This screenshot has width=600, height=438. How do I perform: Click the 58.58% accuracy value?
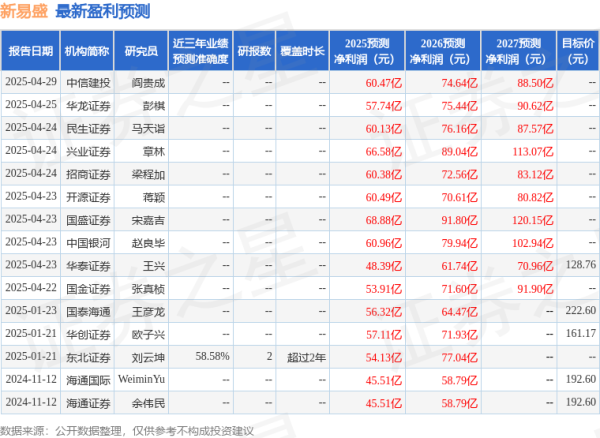(x=212, y=357)
